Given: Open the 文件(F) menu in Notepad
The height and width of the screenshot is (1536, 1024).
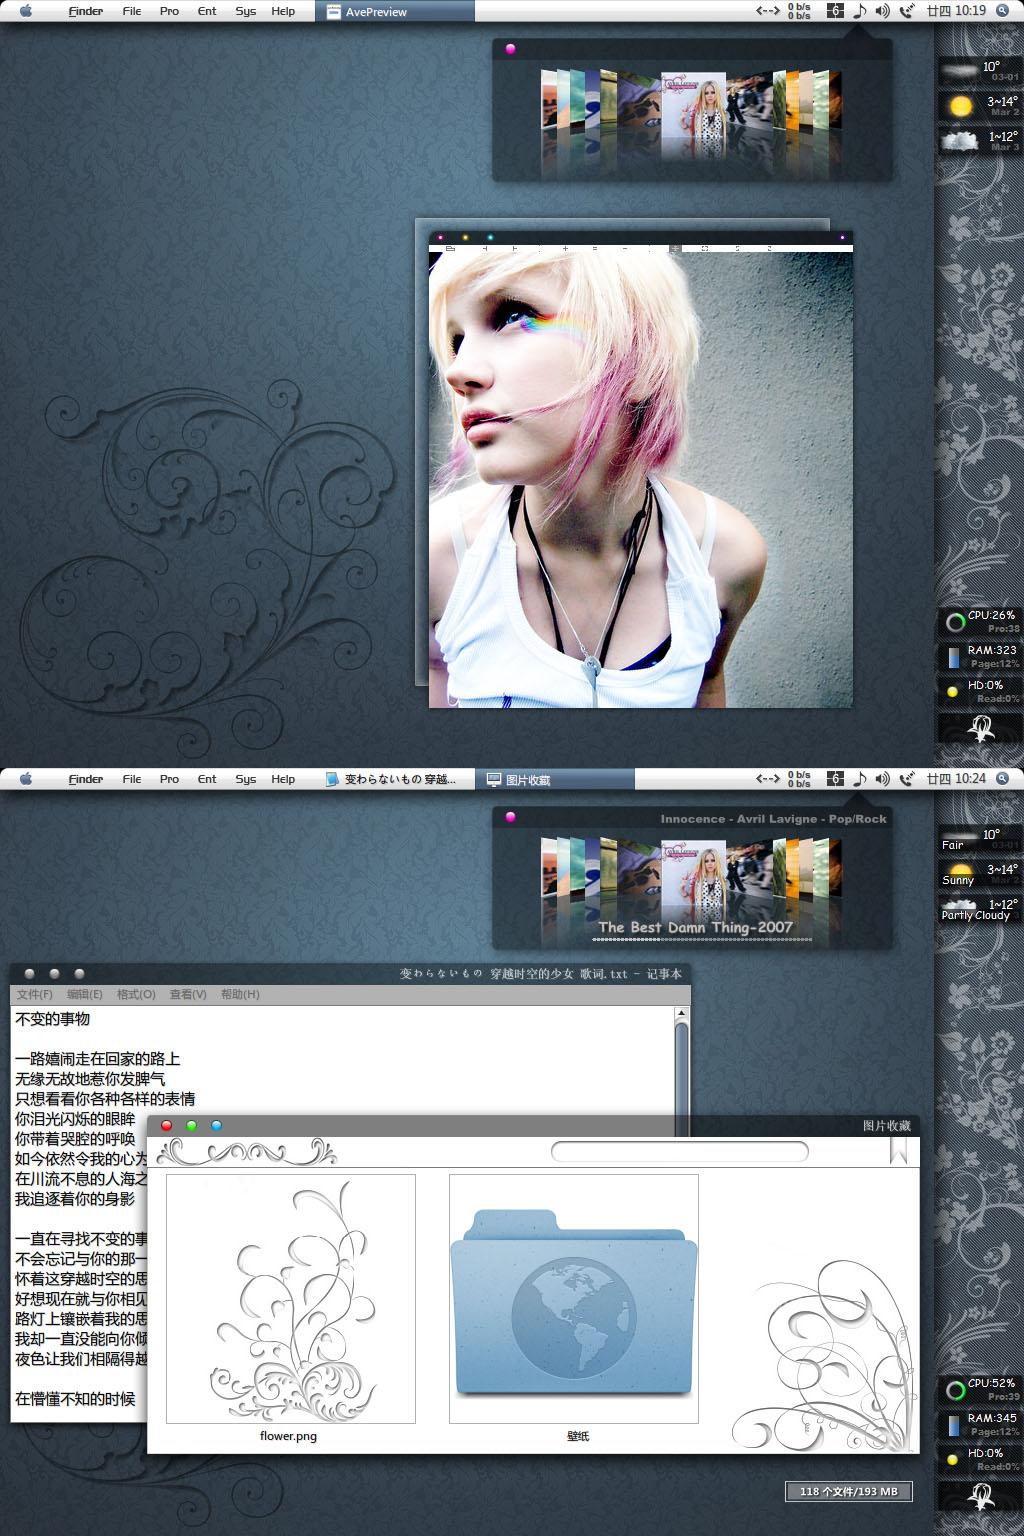Looking at the screenshot, I should [x=34, y=994].
